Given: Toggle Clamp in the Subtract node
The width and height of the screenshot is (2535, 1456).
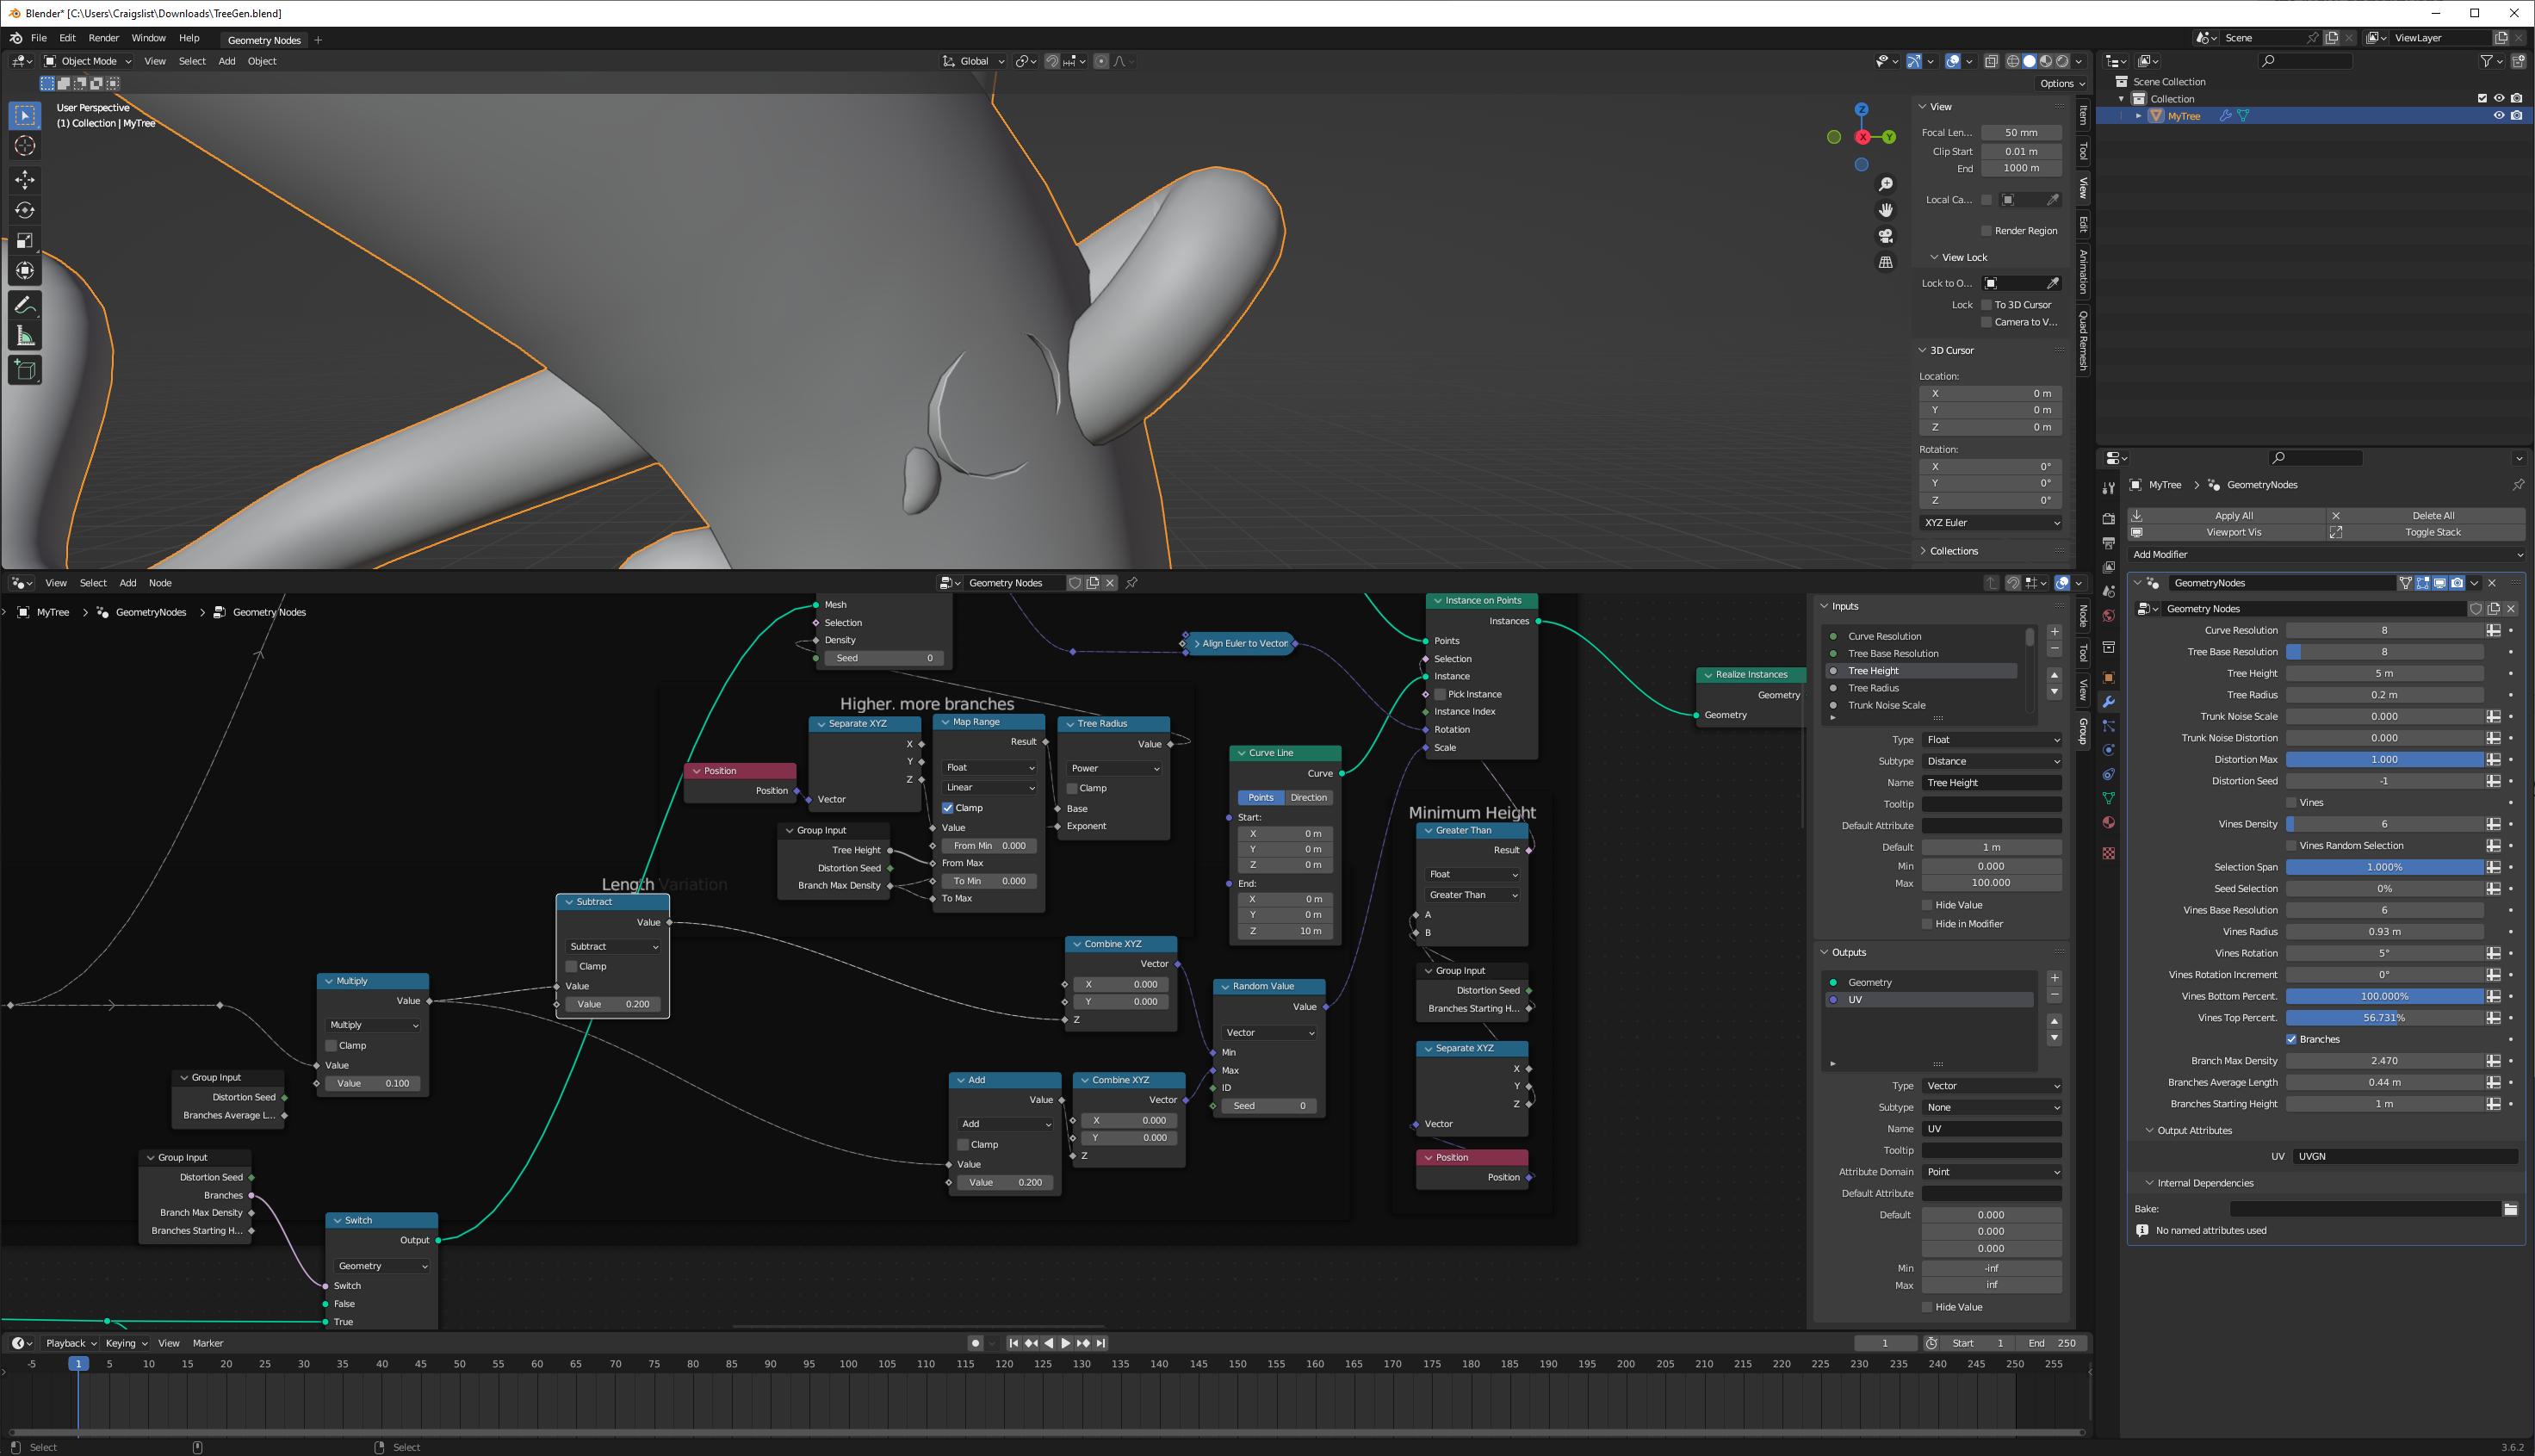Looking at the screenshot, I should point(571,966).
